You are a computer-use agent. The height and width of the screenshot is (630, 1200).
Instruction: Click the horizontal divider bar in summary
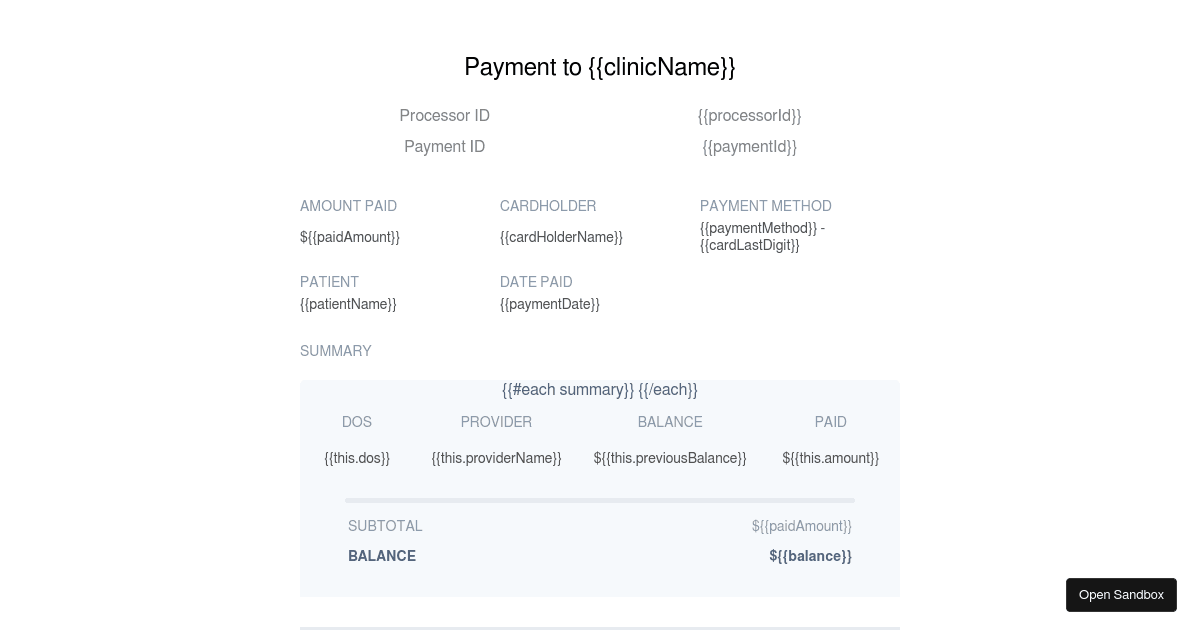(x=600, y=500)
